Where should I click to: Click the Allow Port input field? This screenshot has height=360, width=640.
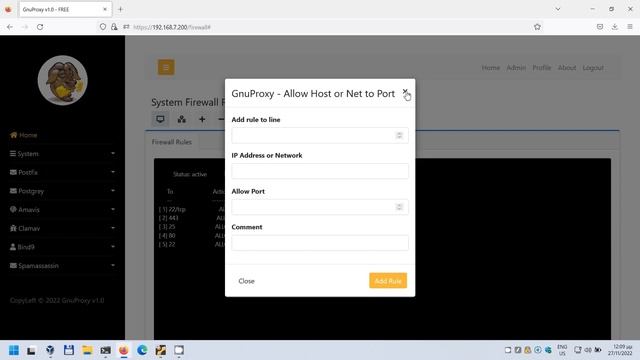click(320, 207)
